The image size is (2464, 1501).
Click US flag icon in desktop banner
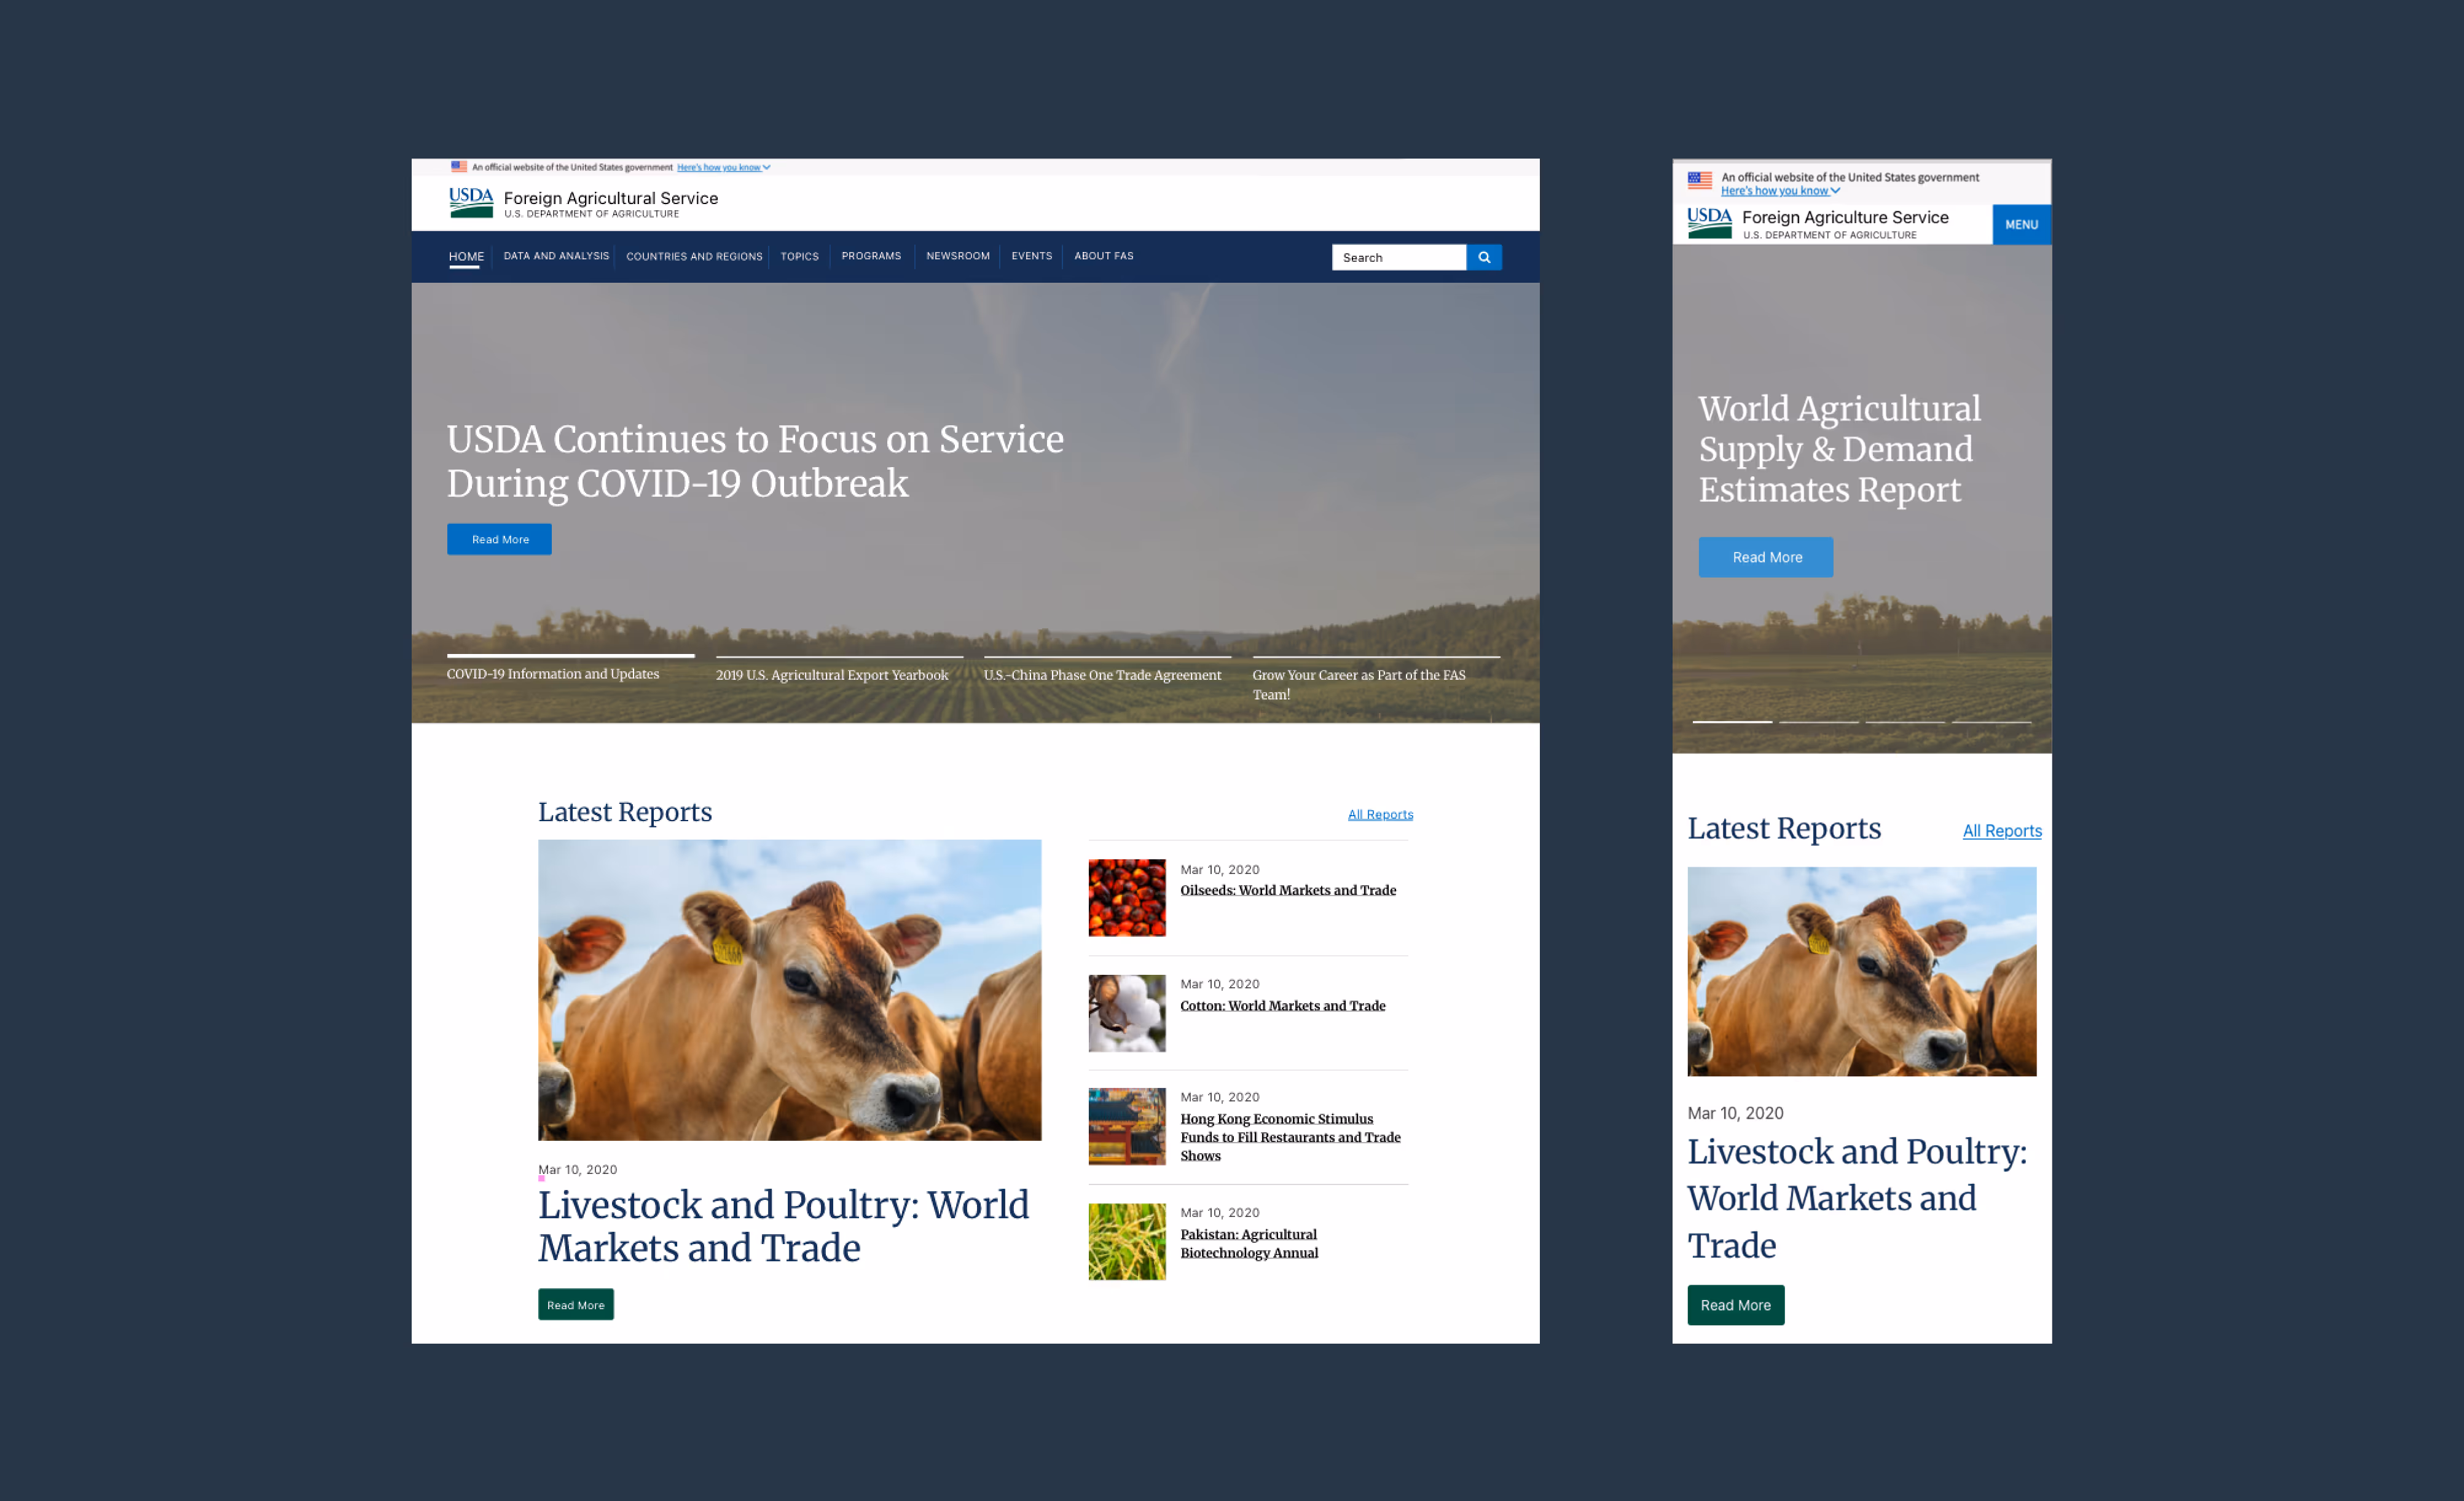tap(459, 167)
